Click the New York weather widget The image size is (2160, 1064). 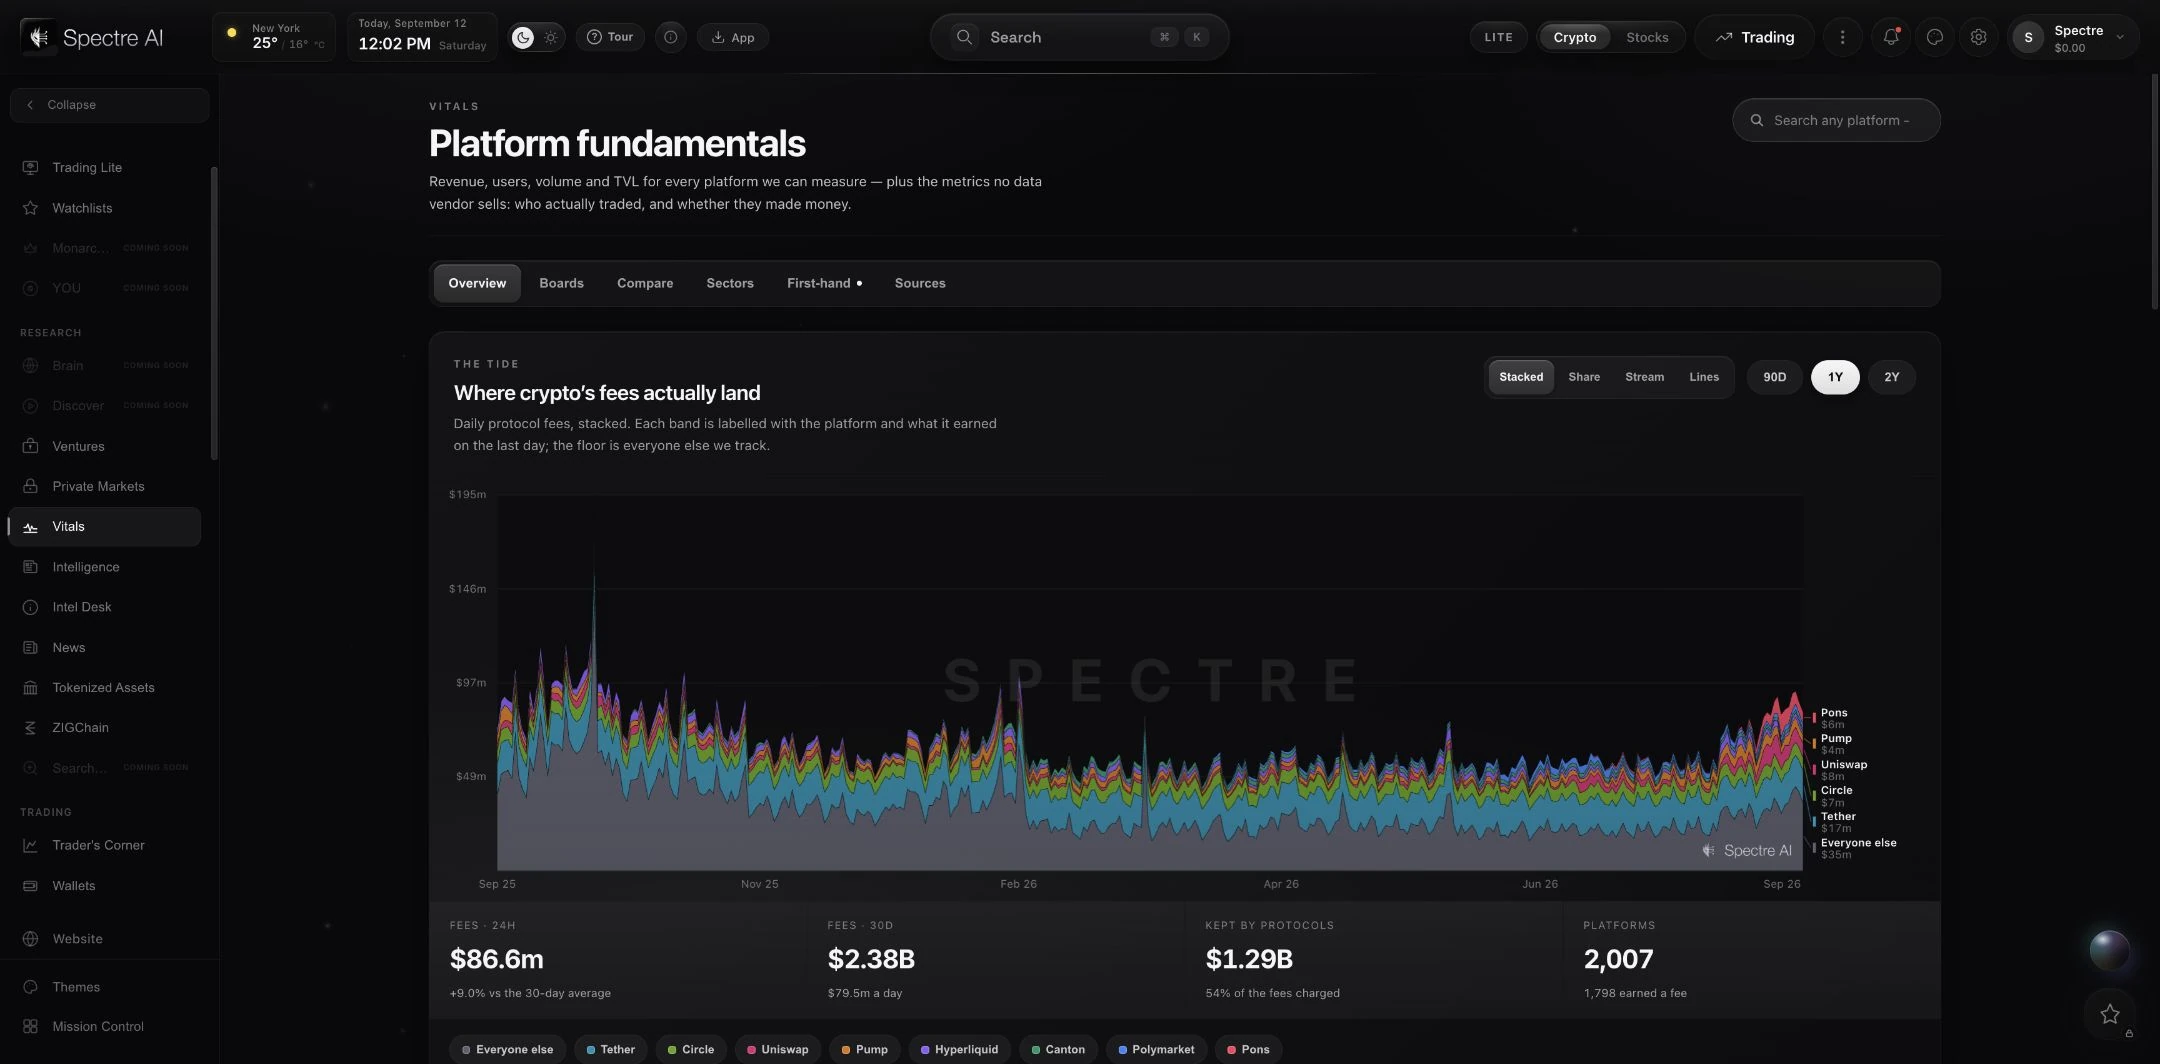coord(273,38)
